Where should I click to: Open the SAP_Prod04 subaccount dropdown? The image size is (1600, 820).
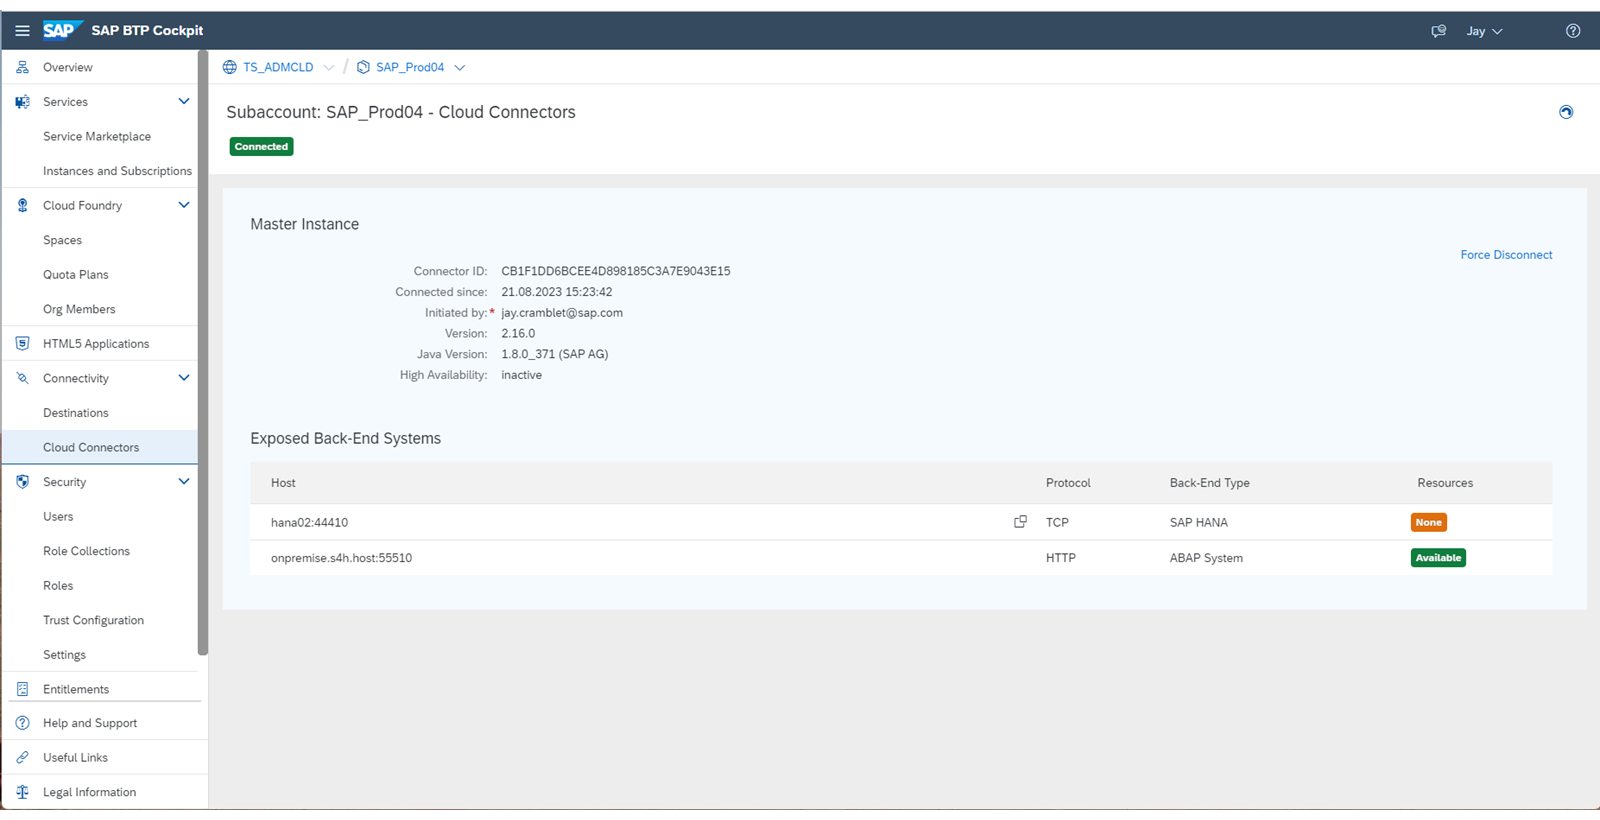(x=460, y=68)
